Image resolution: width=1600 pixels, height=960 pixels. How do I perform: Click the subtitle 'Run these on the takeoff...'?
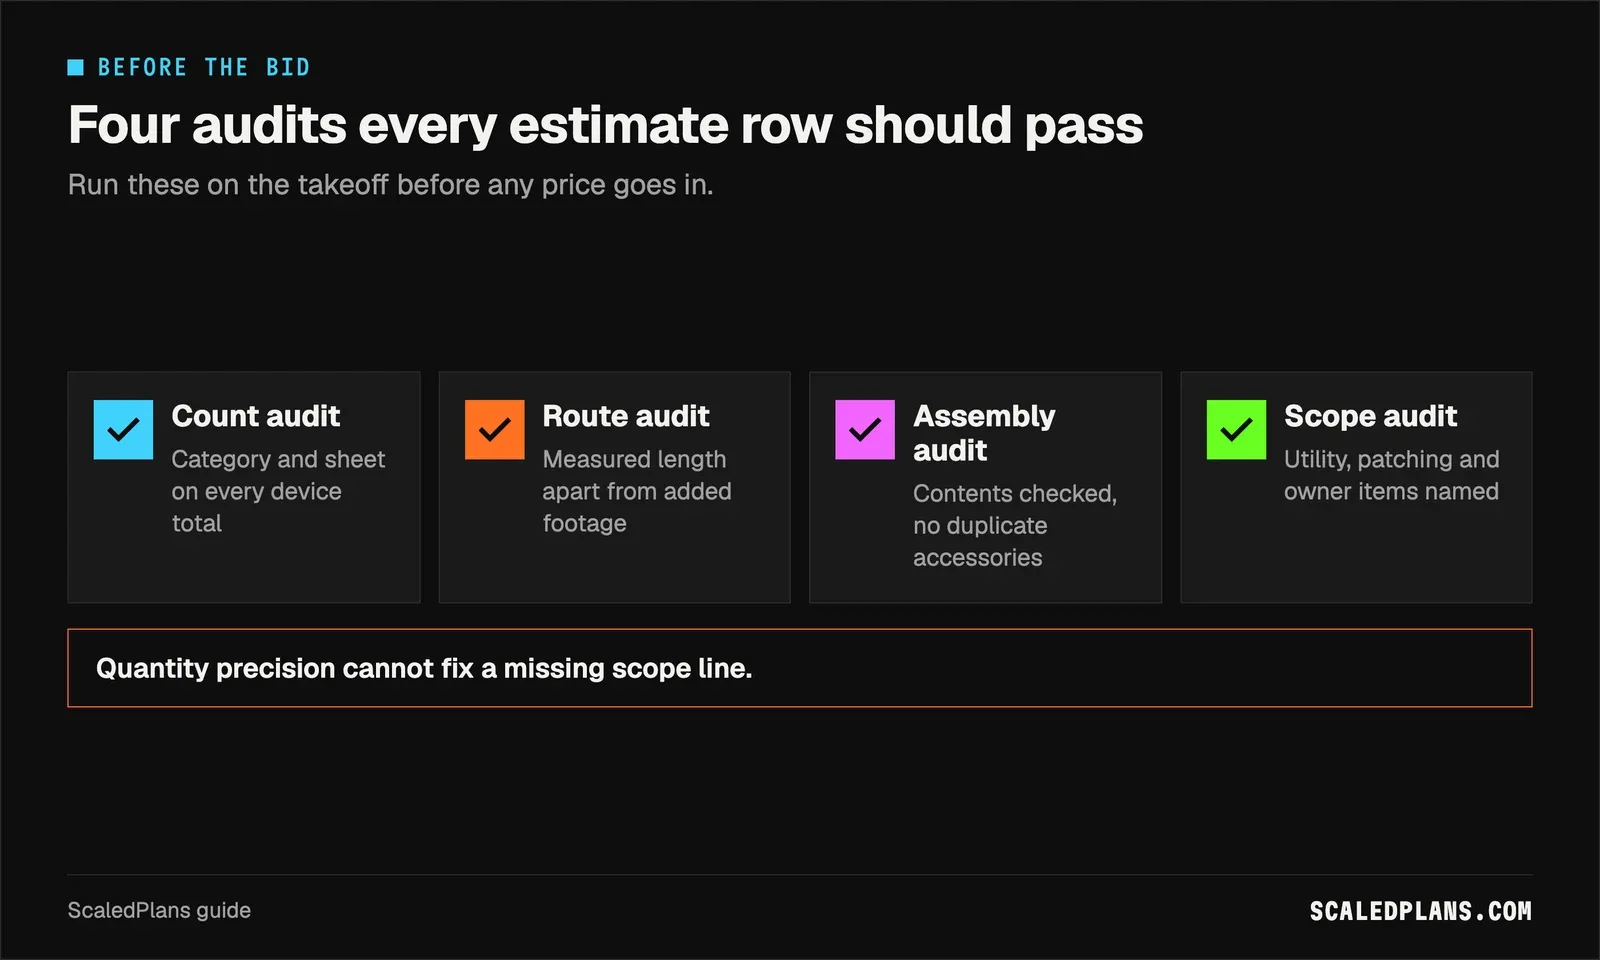click(390, 185)
